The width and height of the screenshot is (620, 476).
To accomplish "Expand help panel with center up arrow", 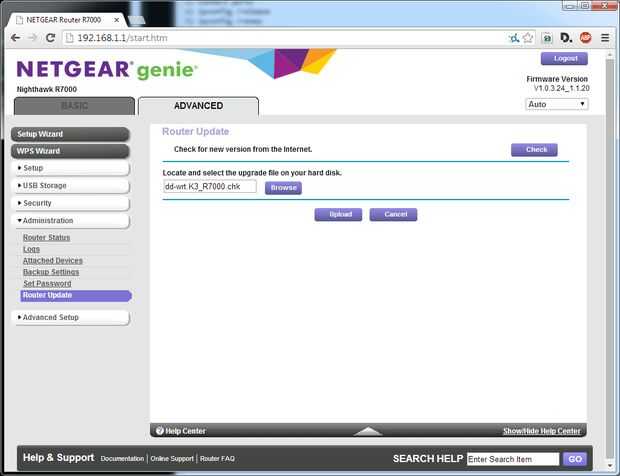I will point(368,431).
